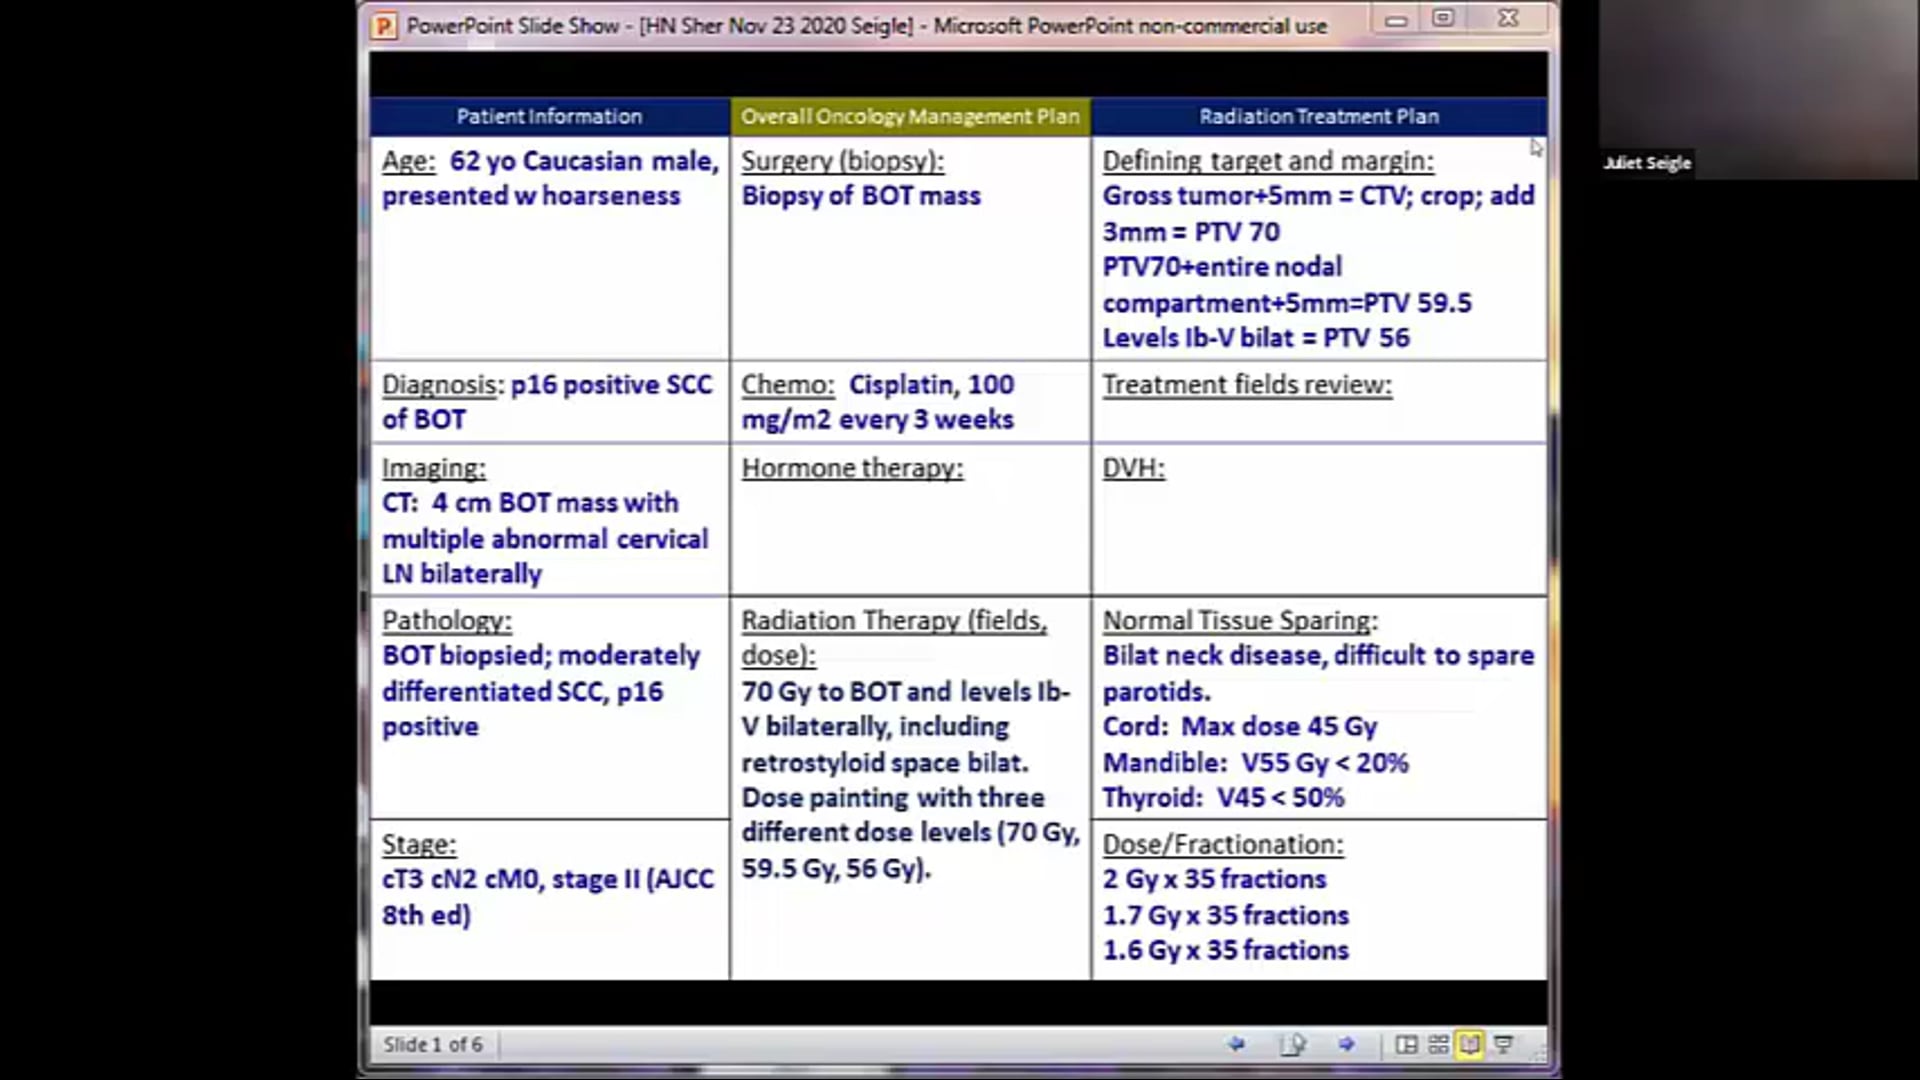The image size is (1920, 1080).
Task: Click the Previous Slide arrow icon
Action: point(1236,1044)
